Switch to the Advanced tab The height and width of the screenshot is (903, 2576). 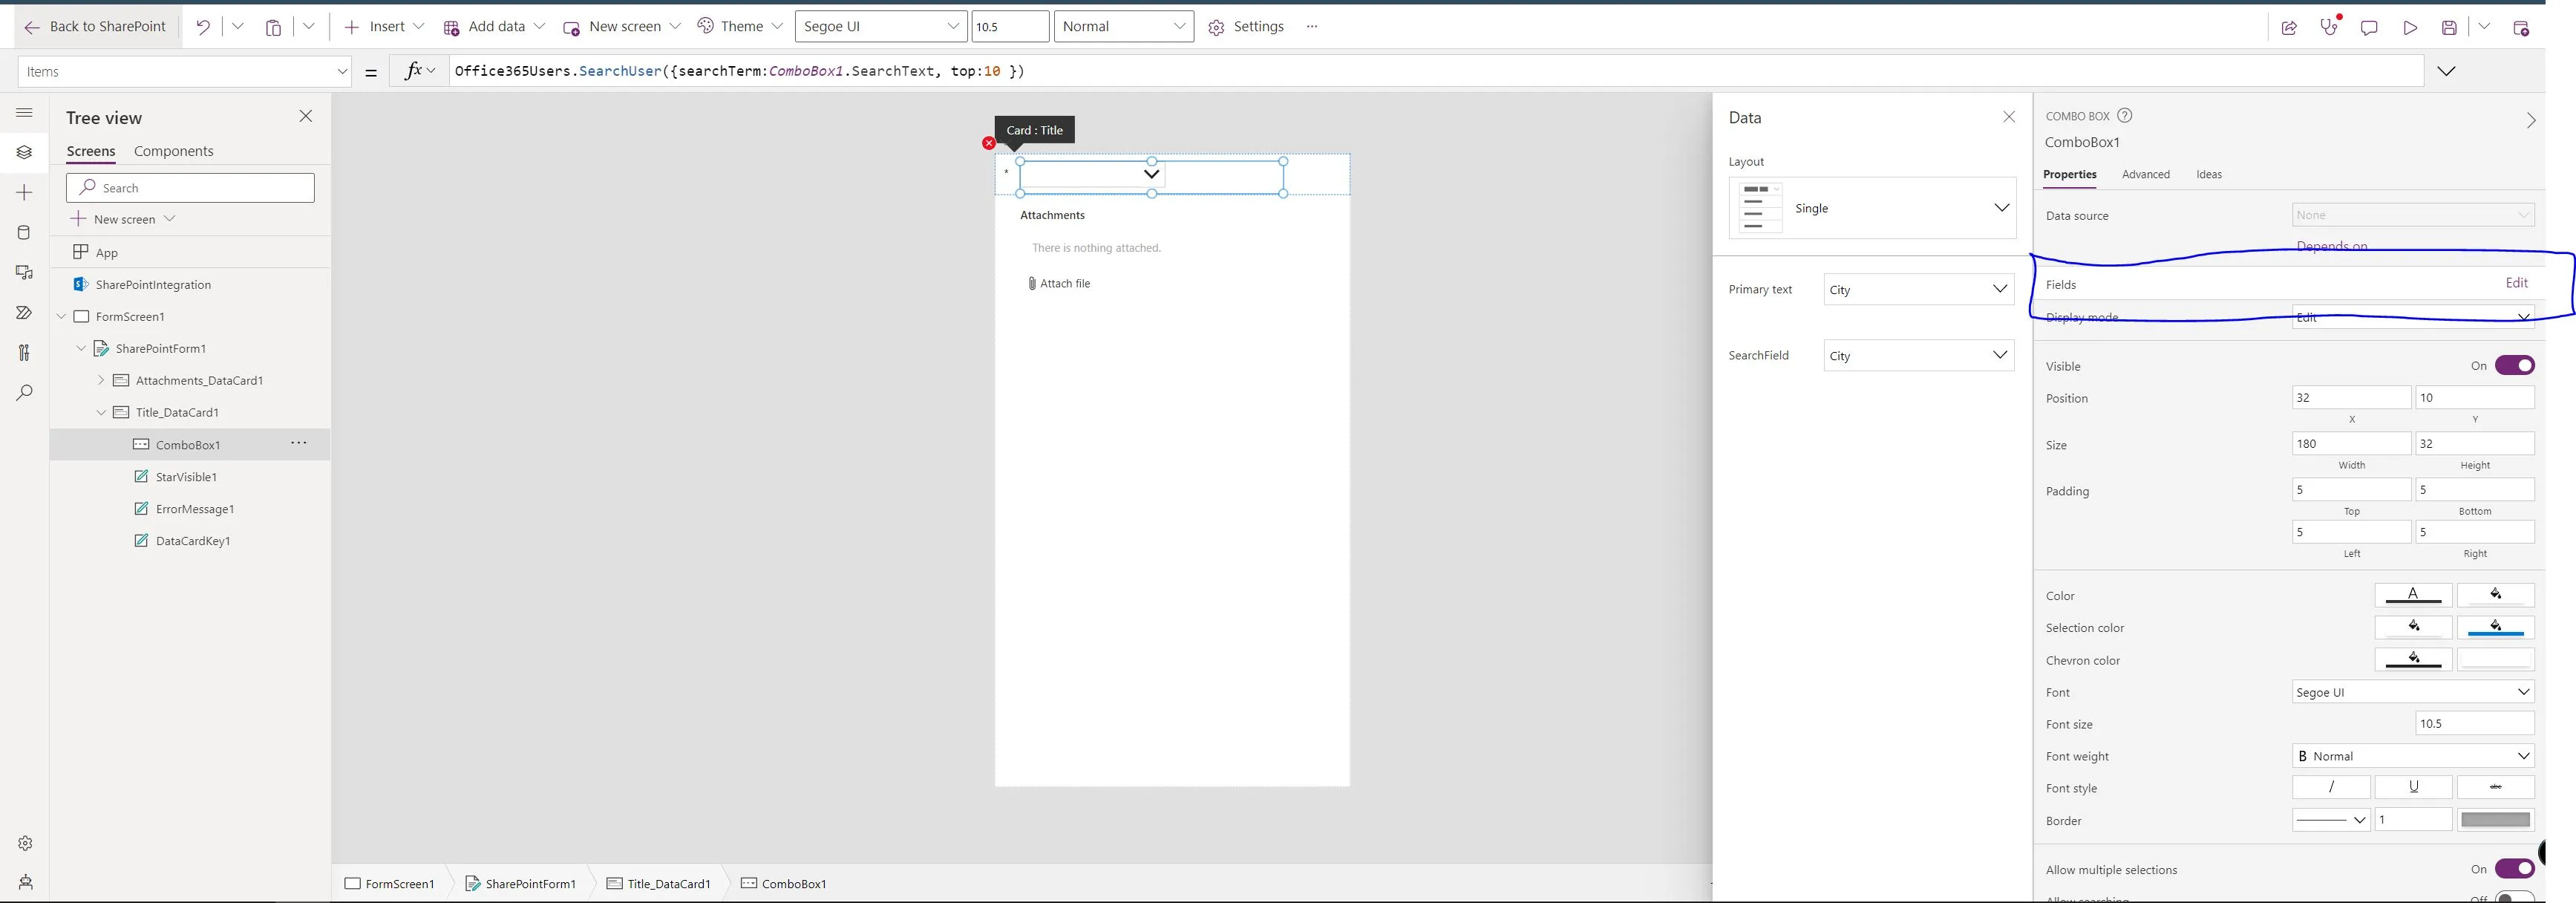coord(2145,174)
